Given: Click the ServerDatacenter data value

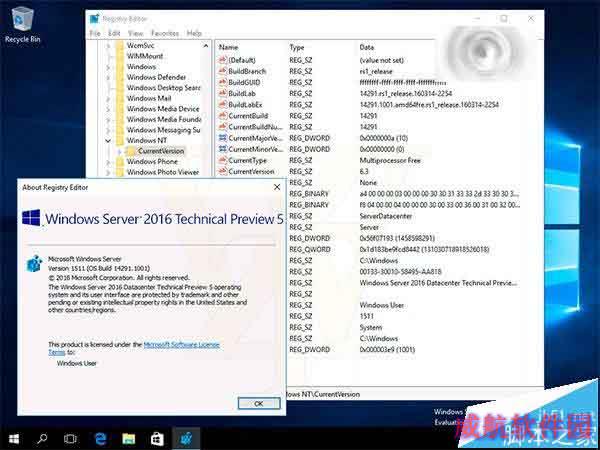Looking at the screenshot, I should point(386,216).
